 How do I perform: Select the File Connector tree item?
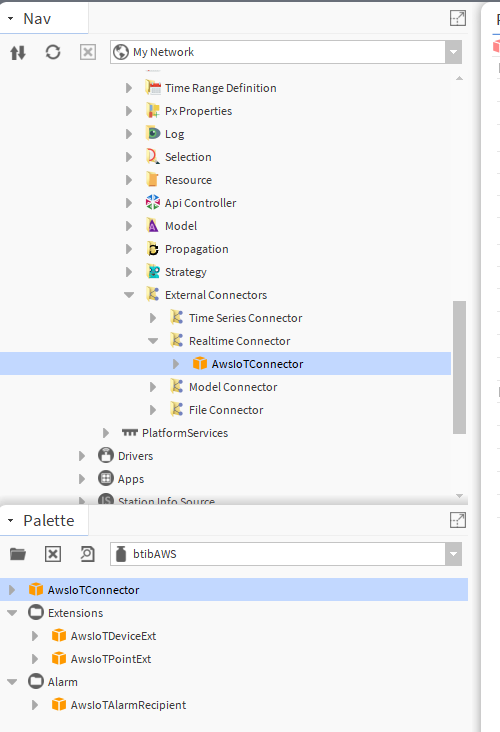226,410
